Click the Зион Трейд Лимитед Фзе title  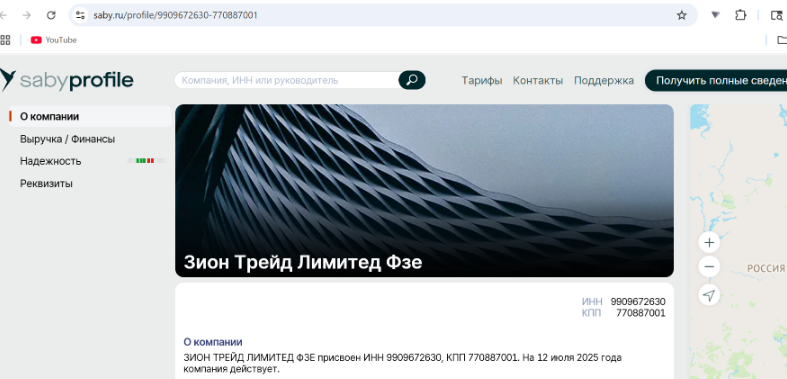pos(303,263)
